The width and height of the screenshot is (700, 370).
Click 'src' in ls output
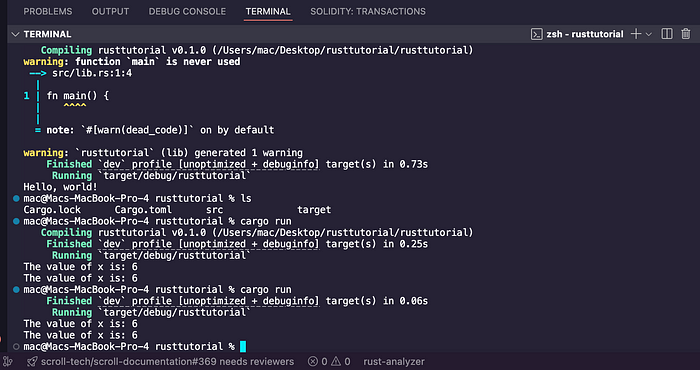coord(215,210)
